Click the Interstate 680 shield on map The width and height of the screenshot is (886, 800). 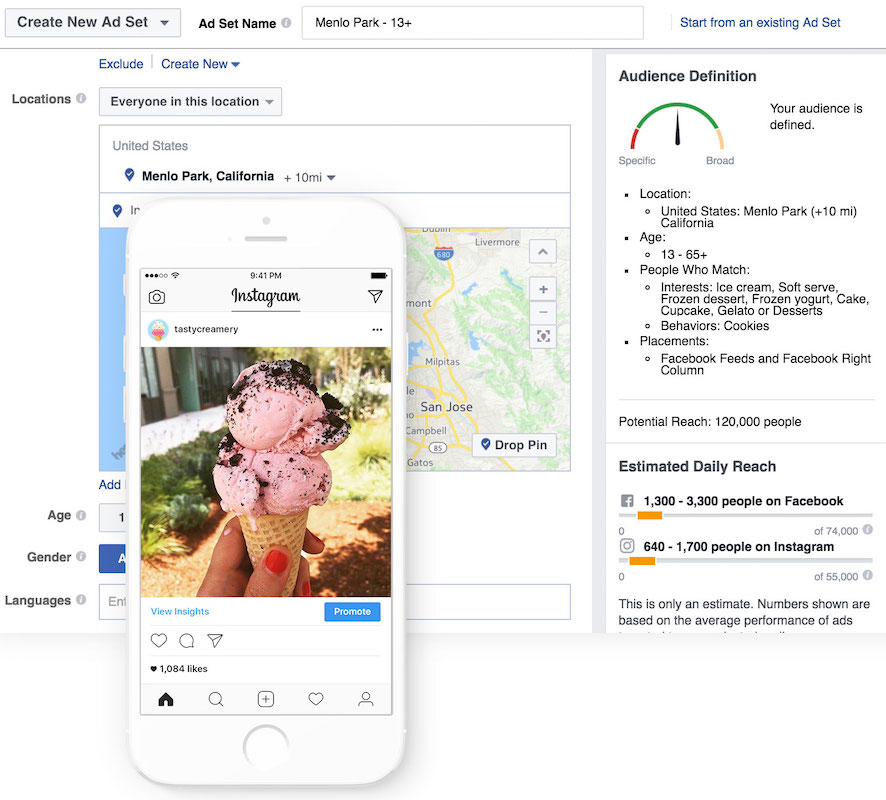(x=444, y=254)
